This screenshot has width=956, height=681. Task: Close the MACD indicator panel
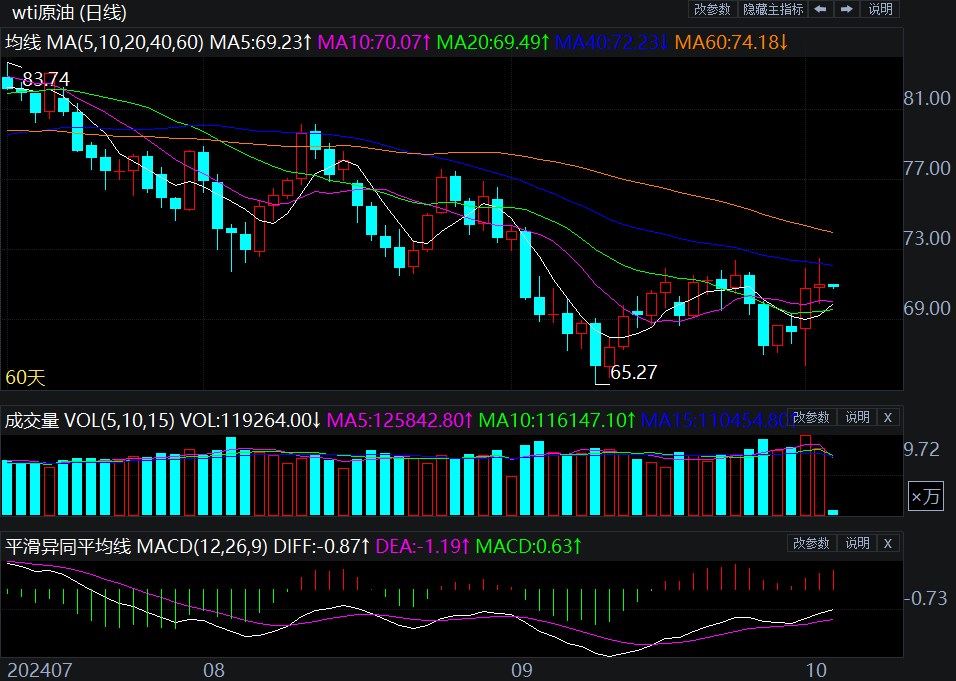point(887,543)
